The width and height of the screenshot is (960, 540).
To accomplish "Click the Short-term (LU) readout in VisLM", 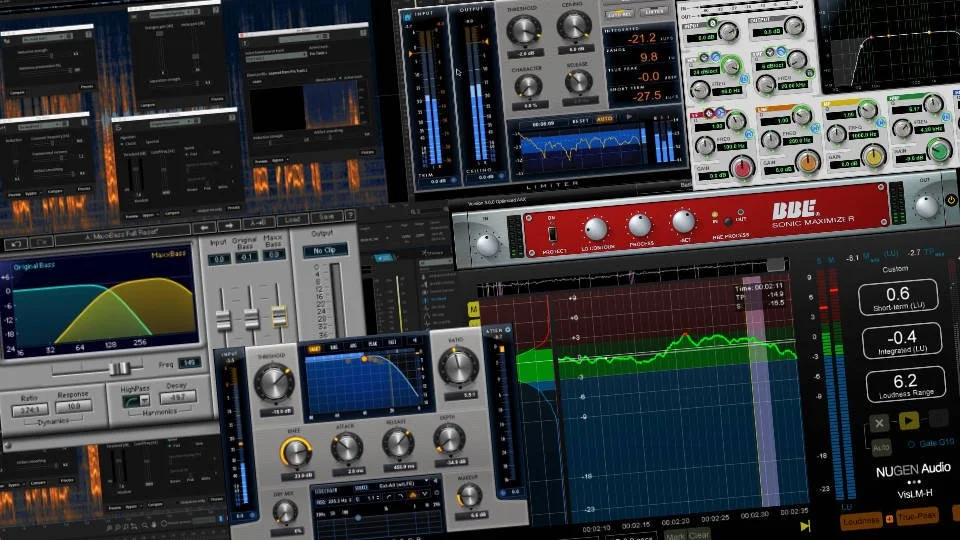I will pyautogui.click(x=898, y=298).
